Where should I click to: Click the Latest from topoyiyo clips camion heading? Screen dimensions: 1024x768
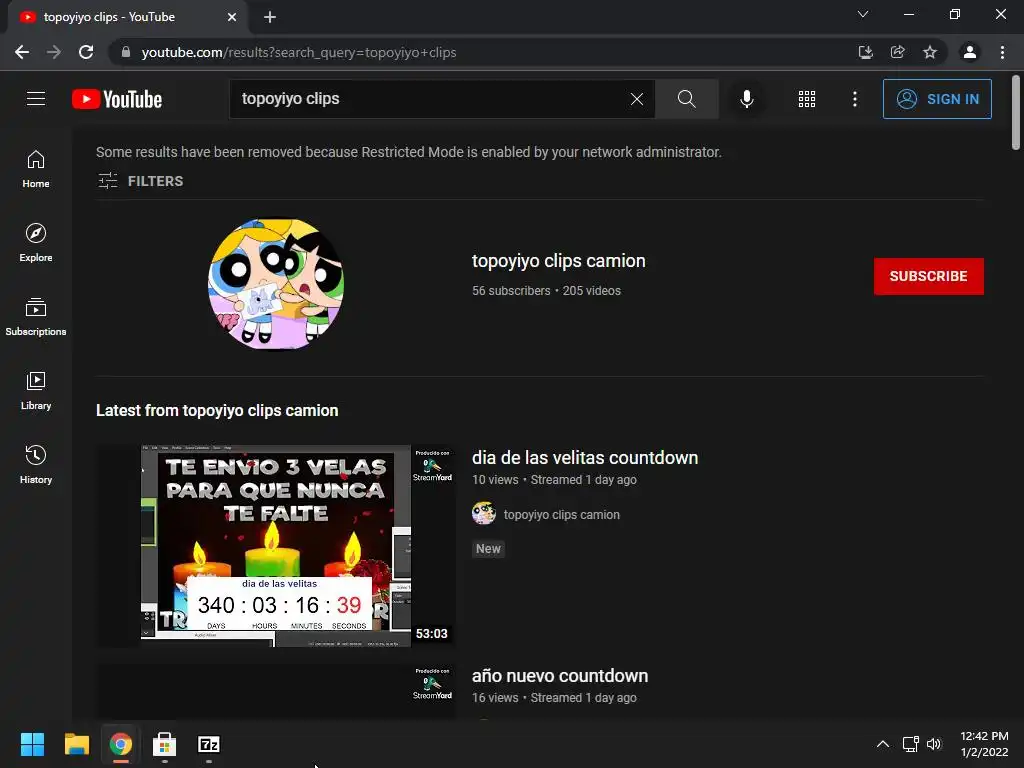click(x=217, y=410)
